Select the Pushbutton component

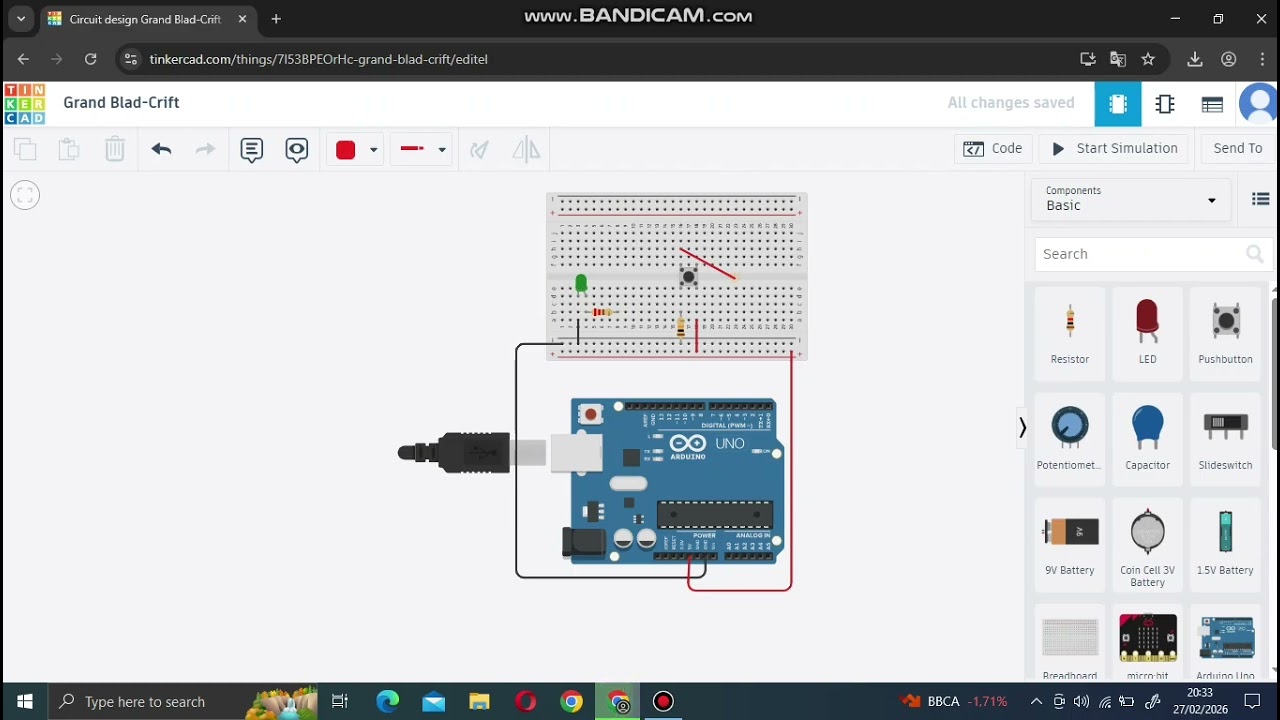click(1225, 333)
